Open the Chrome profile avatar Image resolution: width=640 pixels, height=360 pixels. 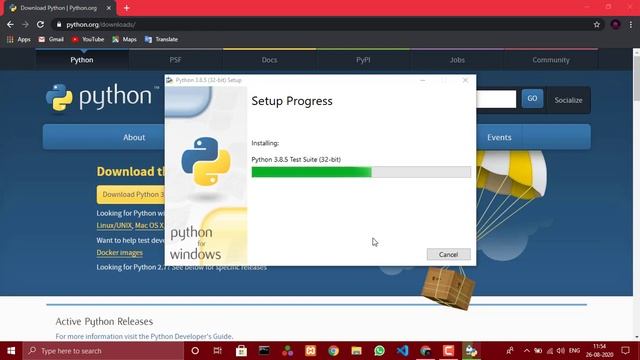point(616,24)
